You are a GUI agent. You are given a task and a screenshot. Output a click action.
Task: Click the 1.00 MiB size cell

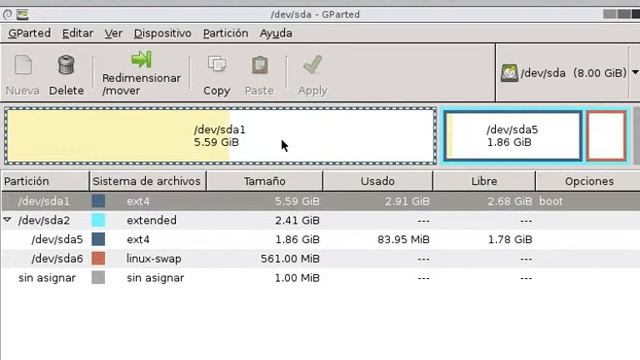coord(297,278)
